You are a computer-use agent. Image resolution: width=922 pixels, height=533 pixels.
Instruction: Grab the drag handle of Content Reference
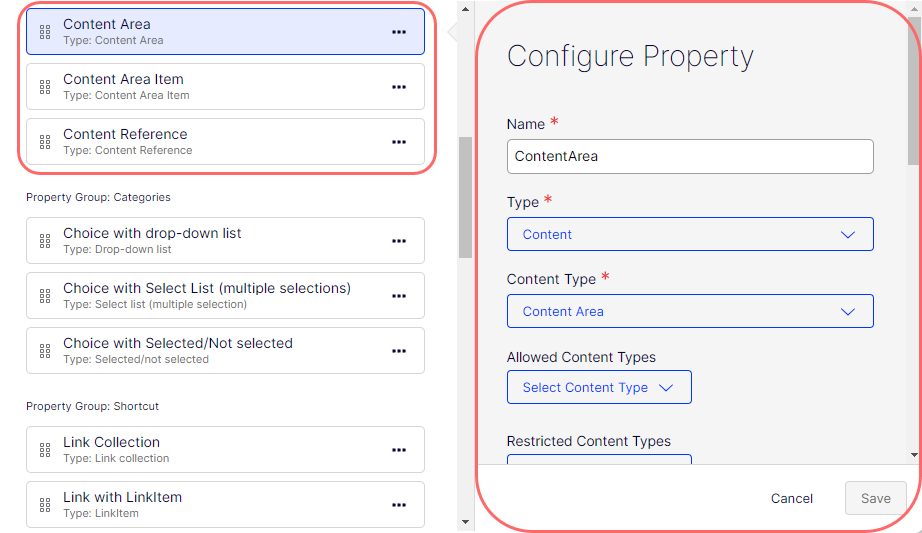click(x=45, y=142)
